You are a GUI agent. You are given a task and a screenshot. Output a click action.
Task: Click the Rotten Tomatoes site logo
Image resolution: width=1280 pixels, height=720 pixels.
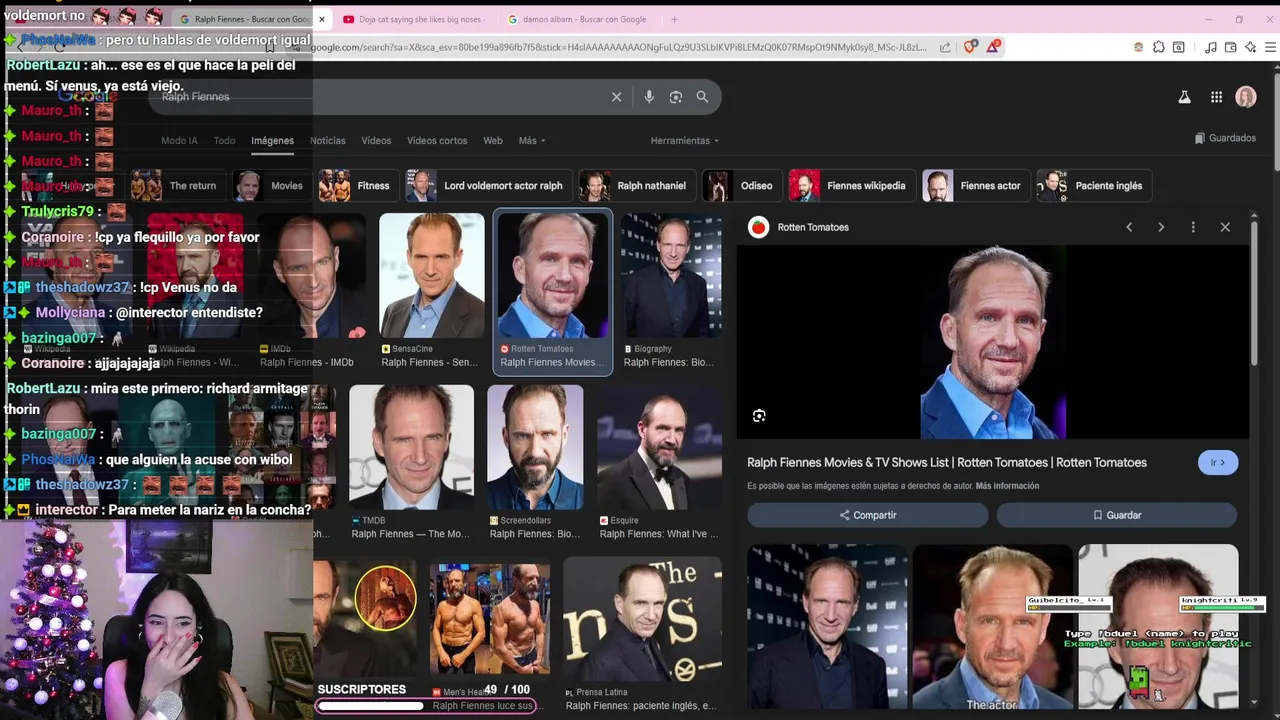click(759, 227)
